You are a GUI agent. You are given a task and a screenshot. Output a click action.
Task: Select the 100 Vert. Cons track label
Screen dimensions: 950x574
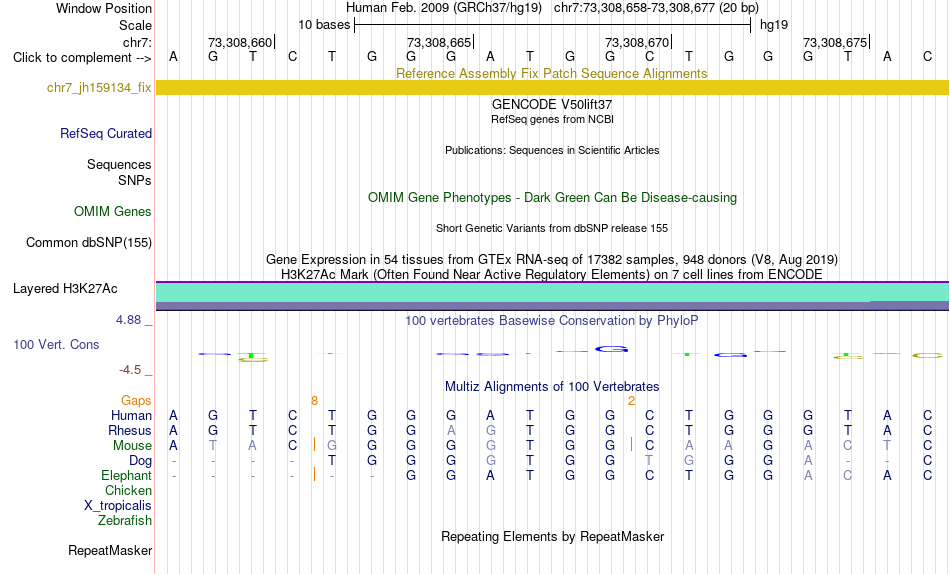point(56,344)
